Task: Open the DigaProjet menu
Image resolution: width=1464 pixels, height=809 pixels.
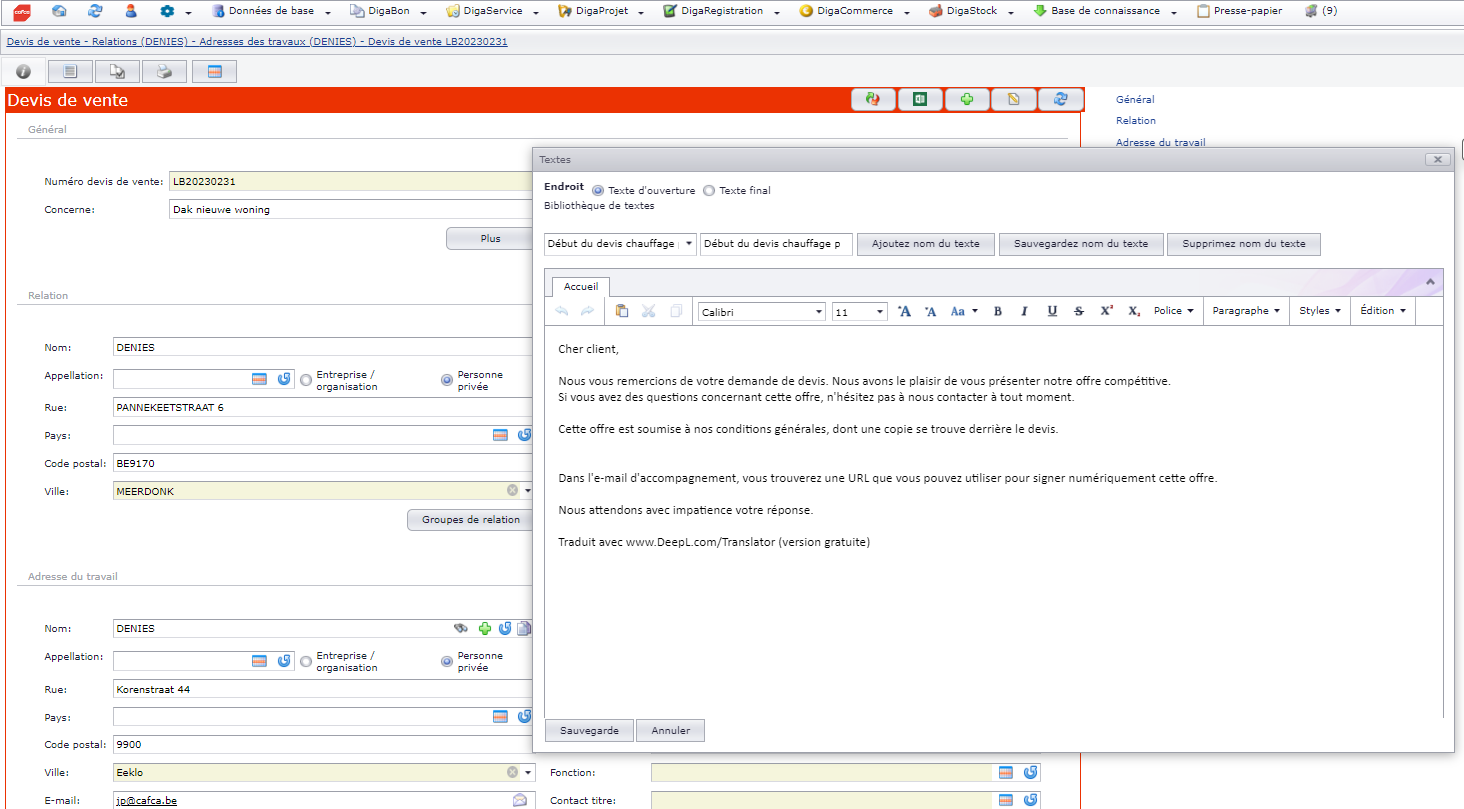Action: point(599,11)
